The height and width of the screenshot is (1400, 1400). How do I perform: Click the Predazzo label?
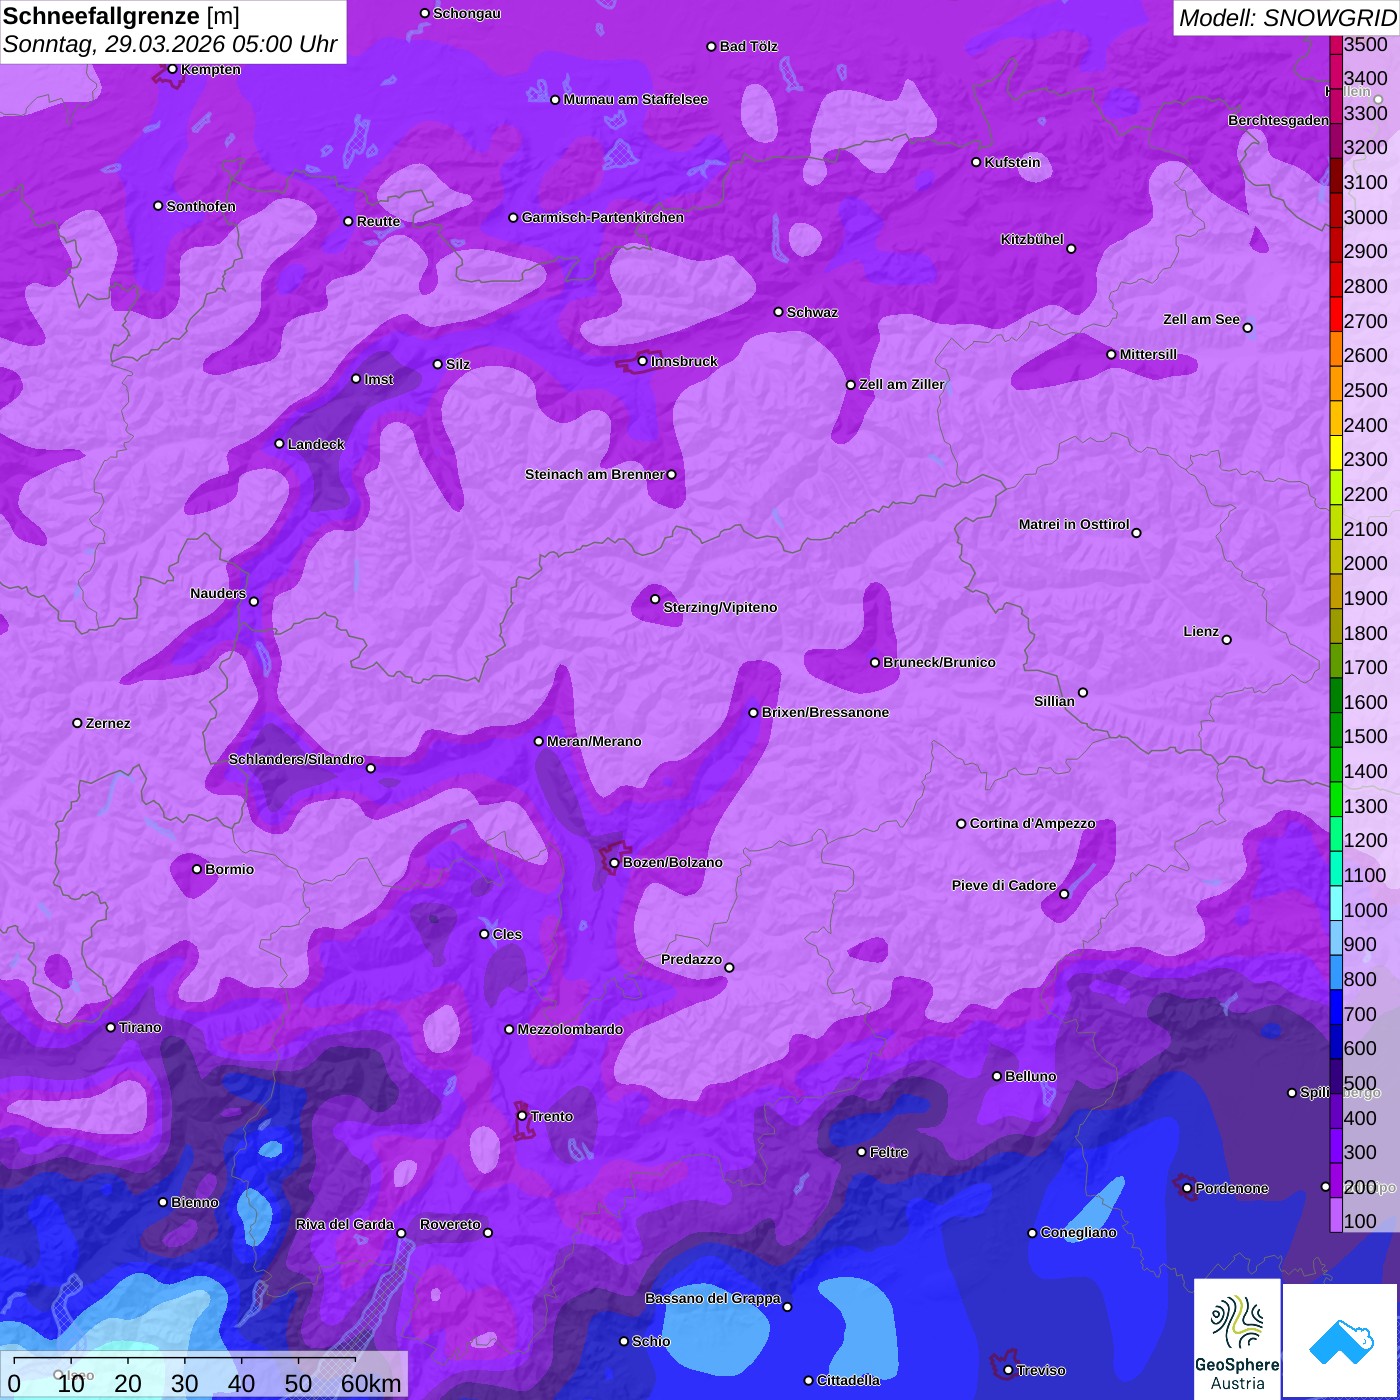pos(691,959)
